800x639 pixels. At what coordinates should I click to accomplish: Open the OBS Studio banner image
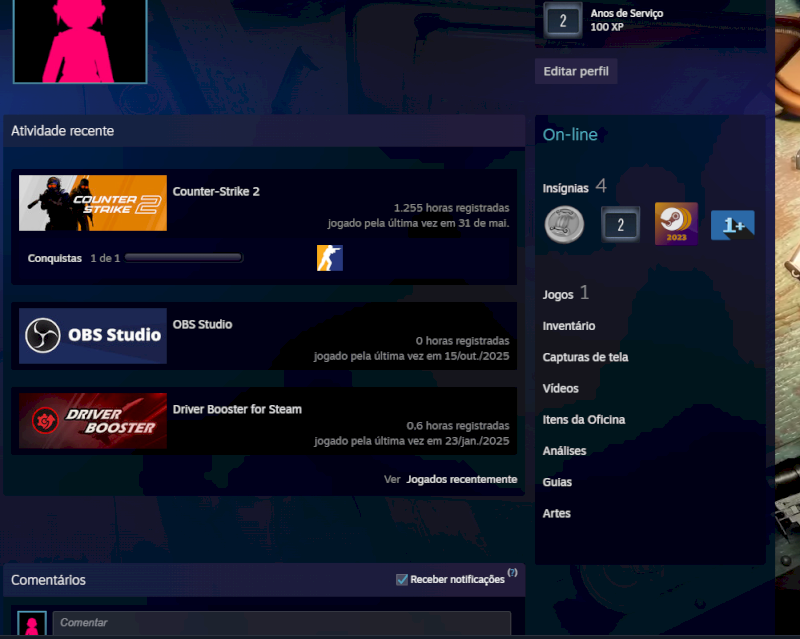click(x=93, y=336)
